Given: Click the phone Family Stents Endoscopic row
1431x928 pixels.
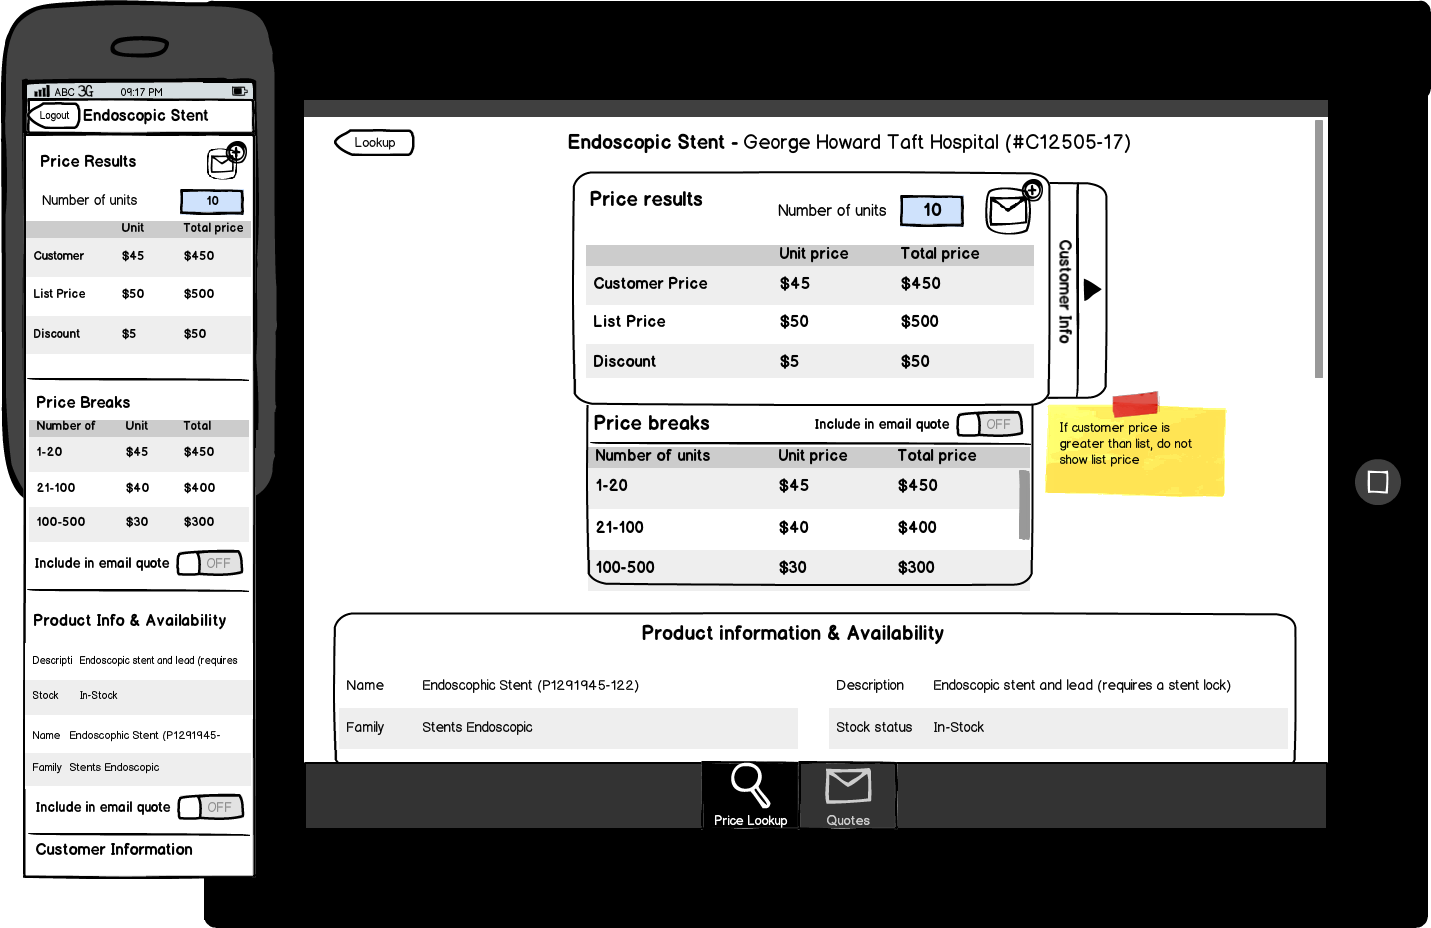Looking at the screenshot, I should pos(139,768).
